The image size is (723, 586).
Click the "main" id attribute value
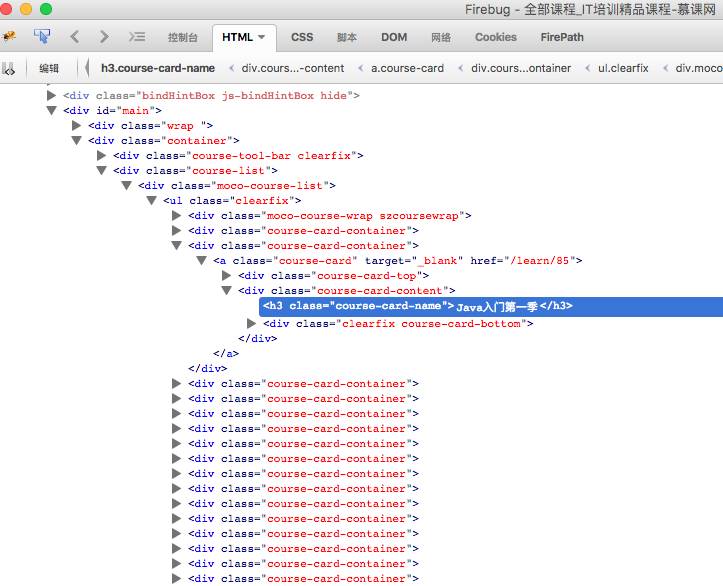click(136, 110)
